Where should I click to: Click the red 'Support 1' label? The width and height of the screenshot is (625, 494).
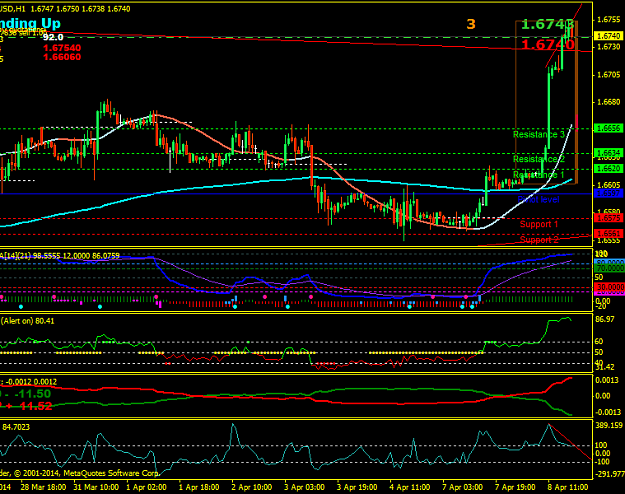539,224
